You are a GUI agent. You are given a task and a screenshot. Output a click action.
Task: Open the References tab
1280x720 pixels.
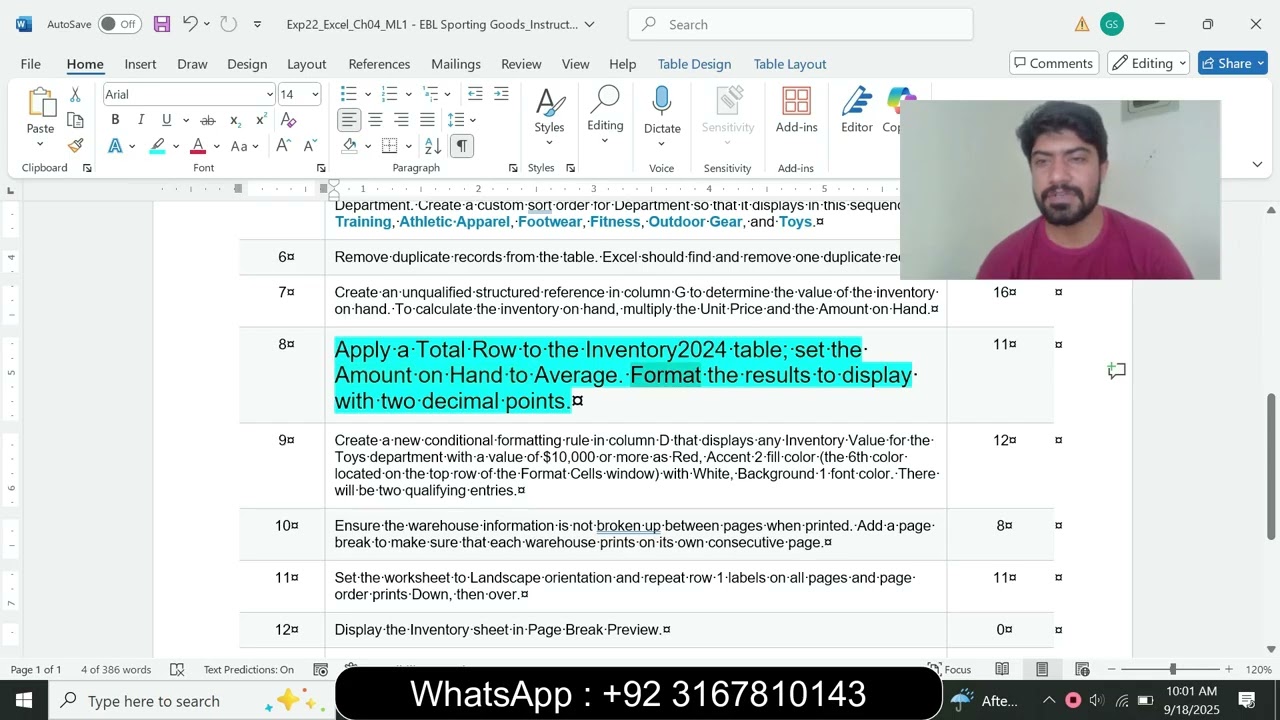tap(379, 63)
